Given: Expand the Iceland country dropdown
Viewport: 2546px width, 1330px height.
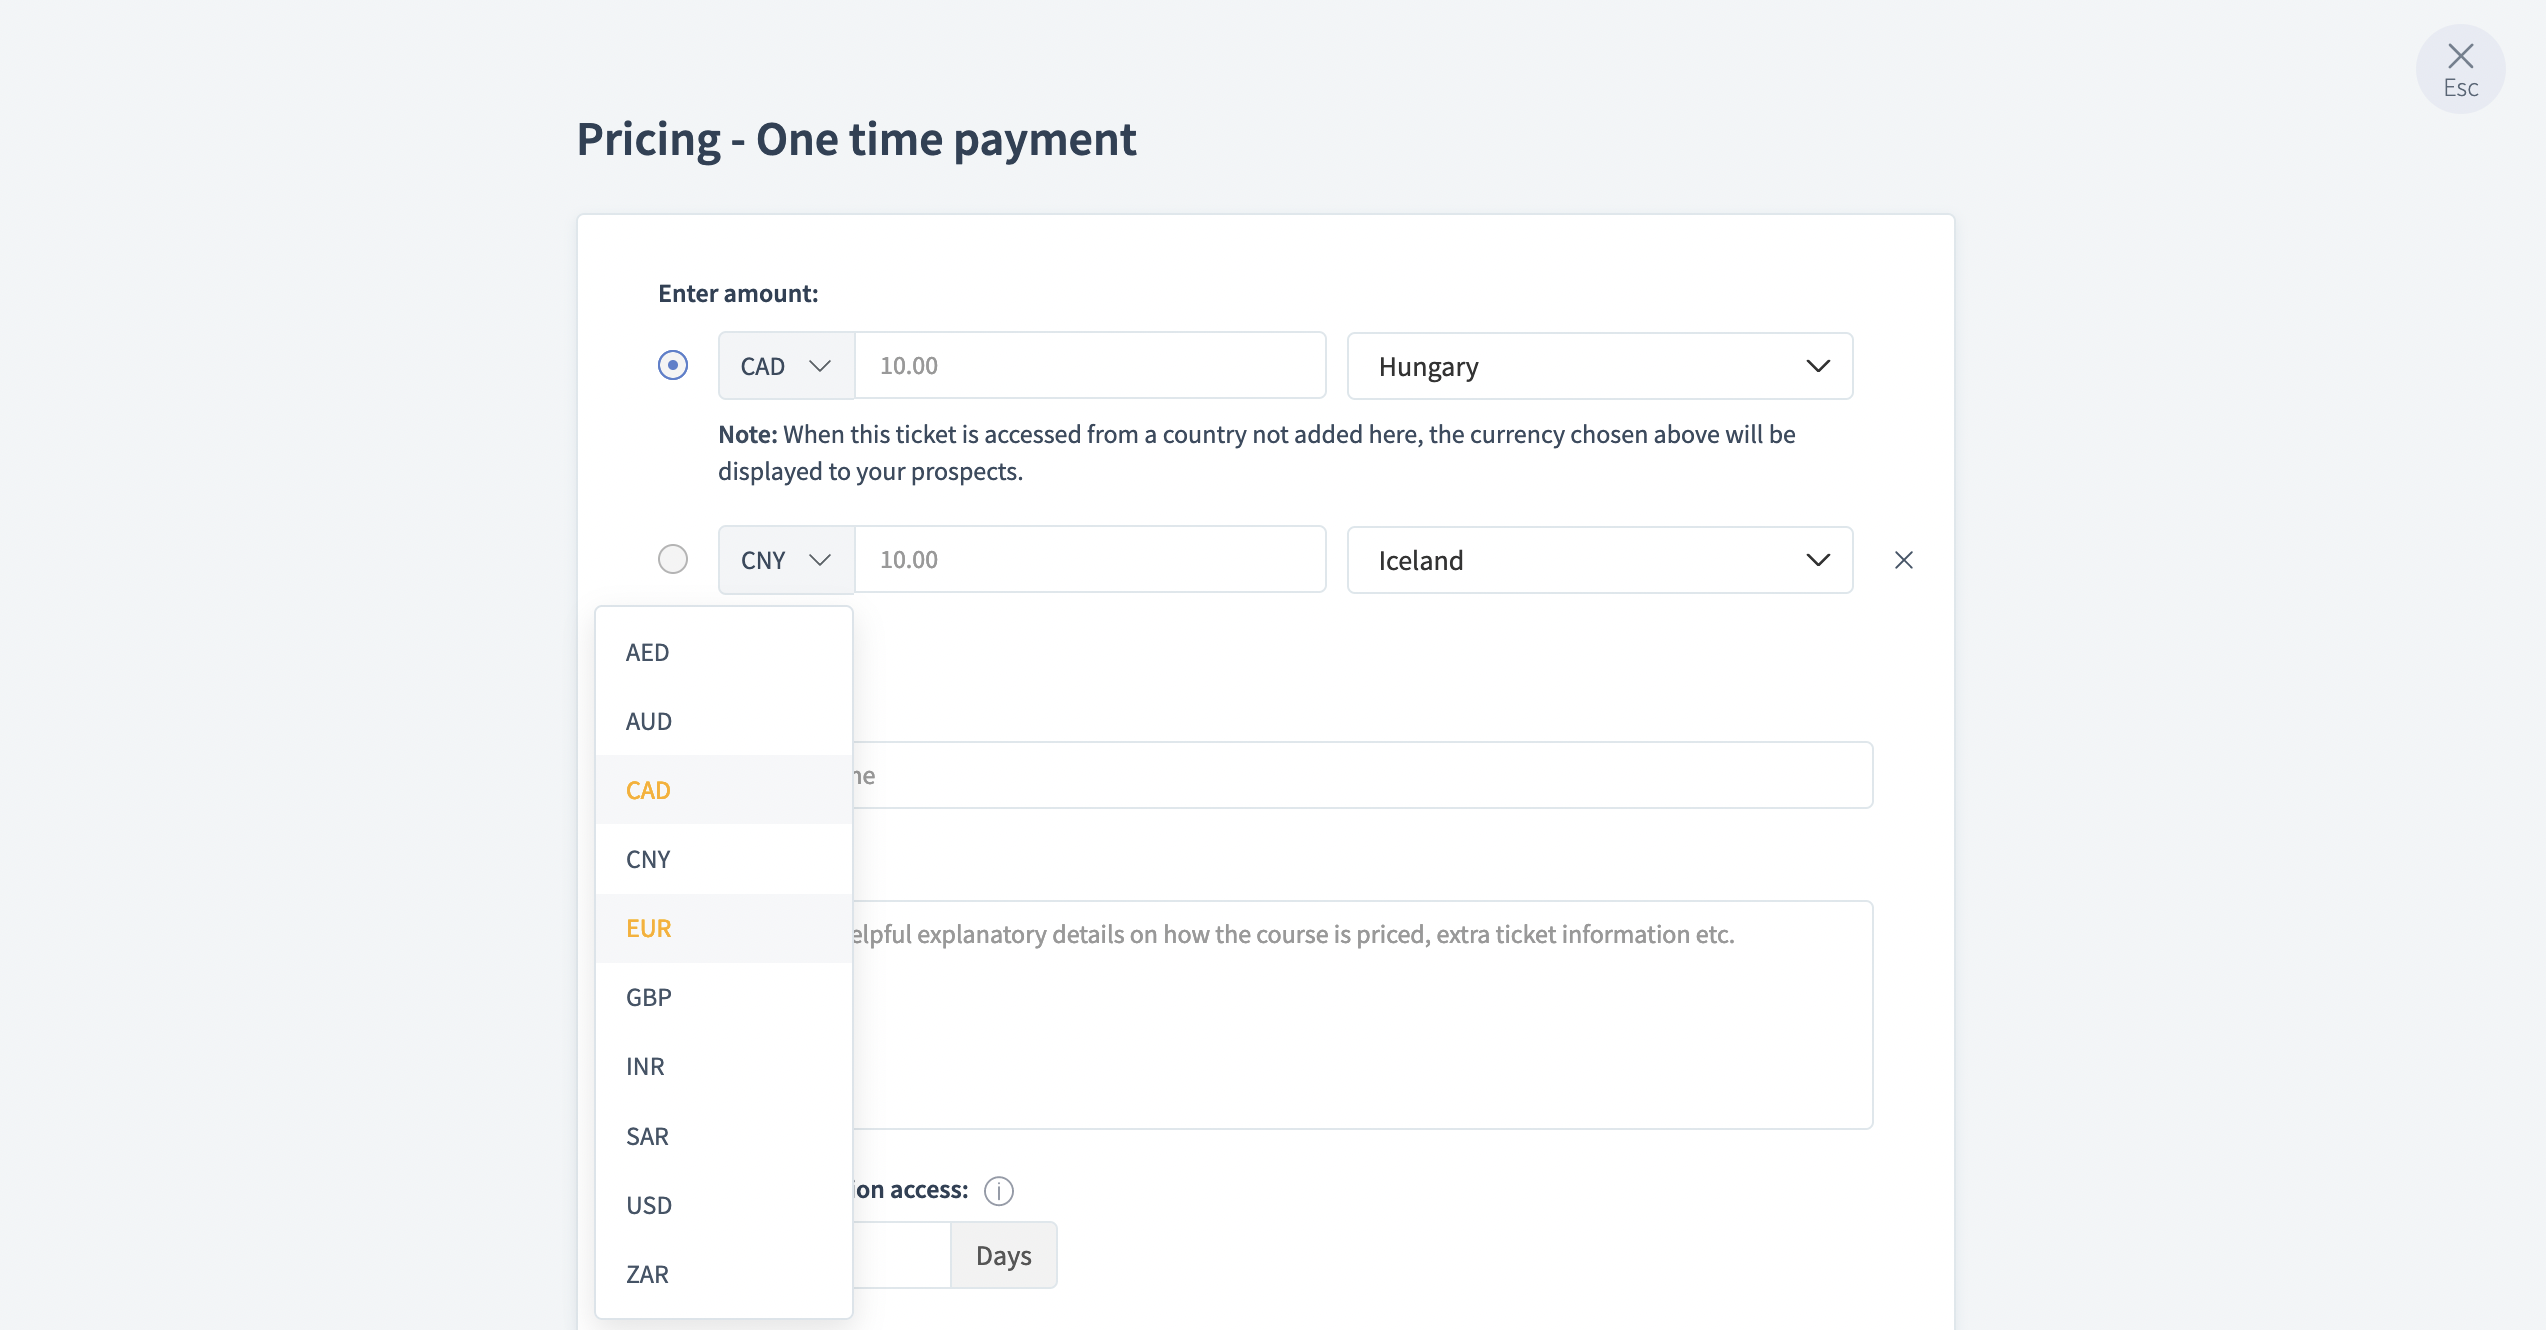Looking at the screenshot, I should pos(1600,560).
